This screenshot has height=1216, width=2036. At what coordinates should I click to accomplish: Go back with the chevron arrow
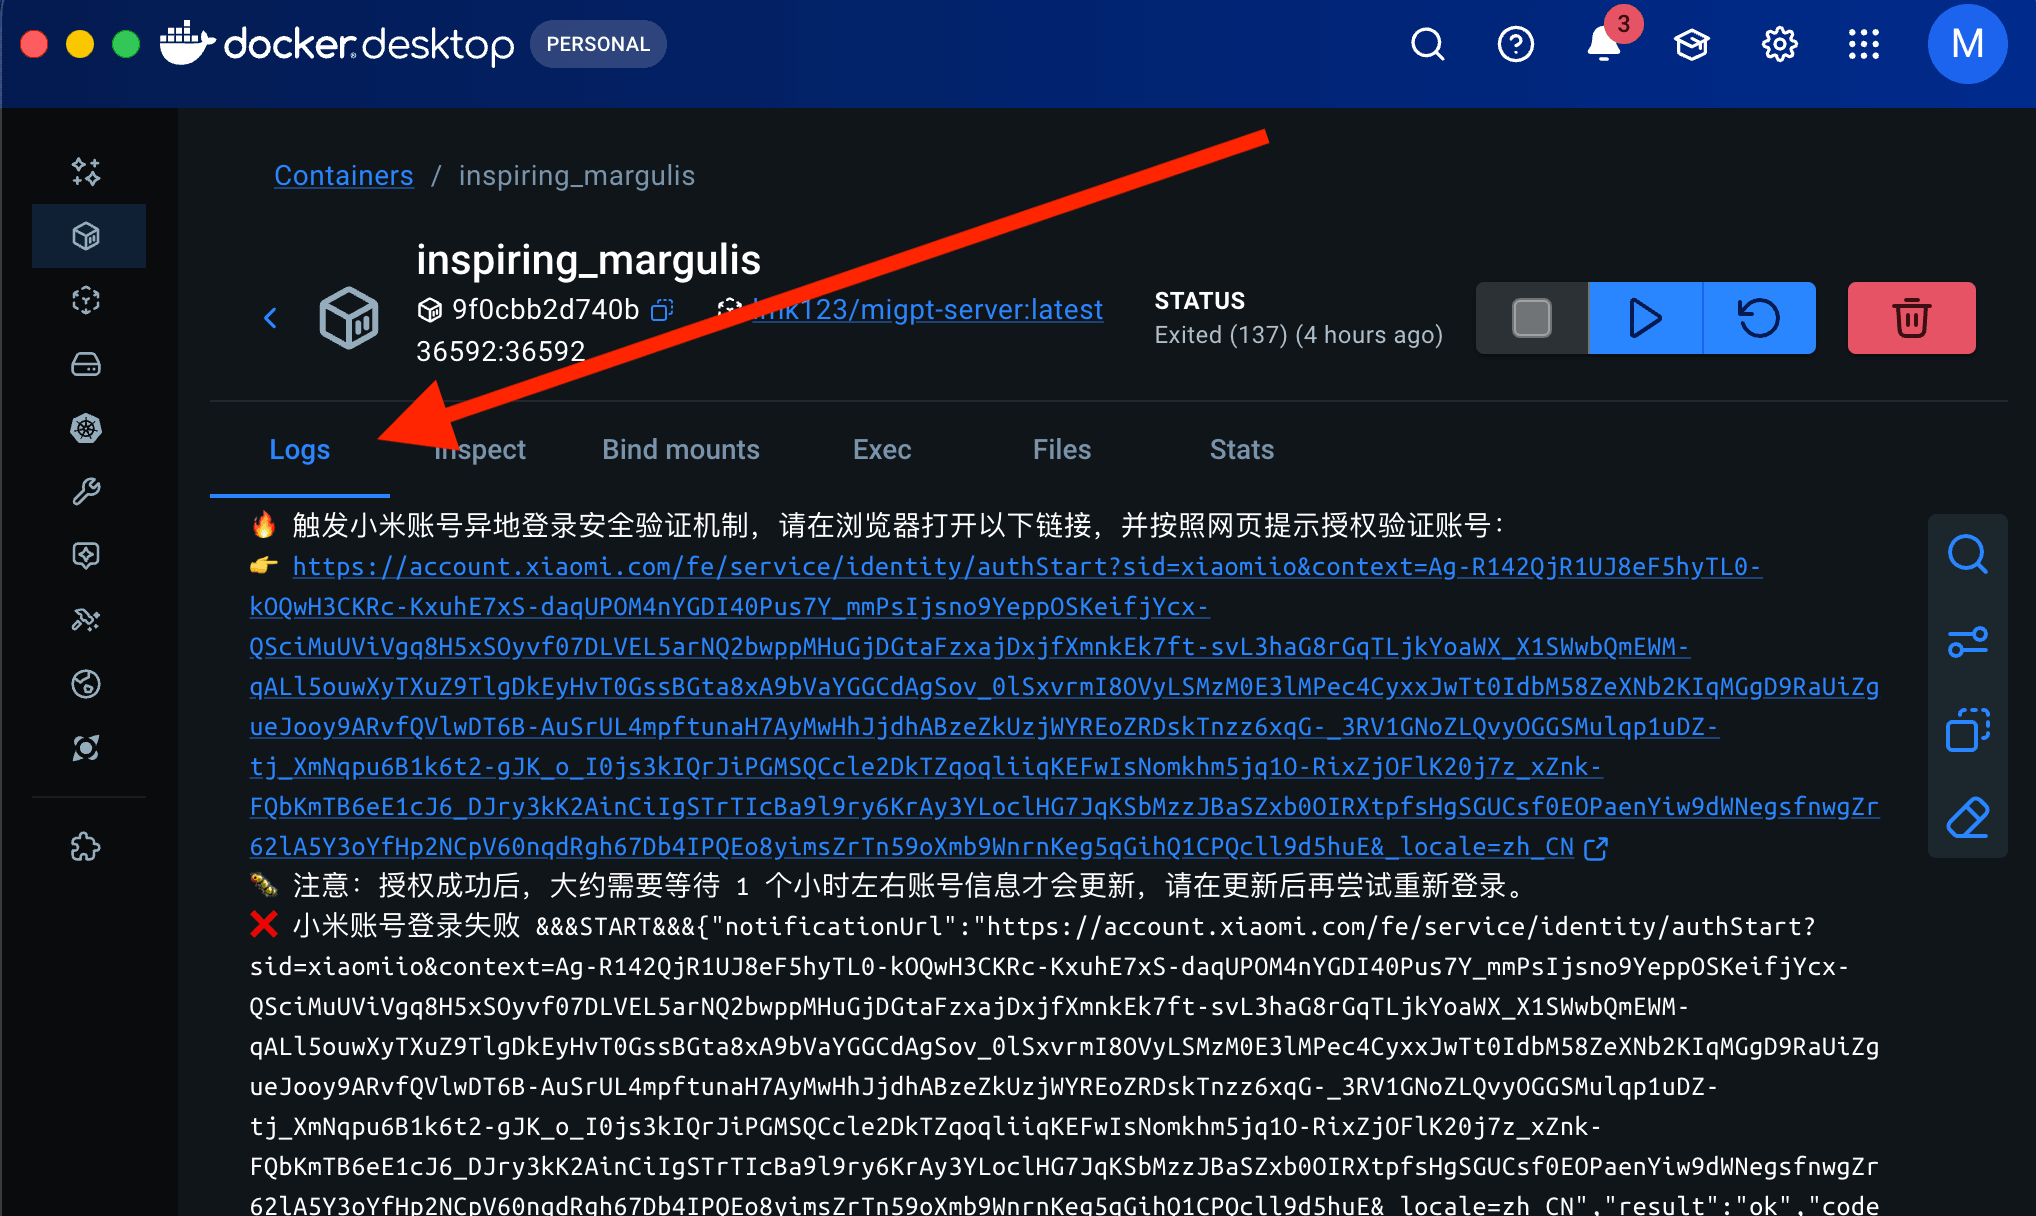[x=270, y=318]
